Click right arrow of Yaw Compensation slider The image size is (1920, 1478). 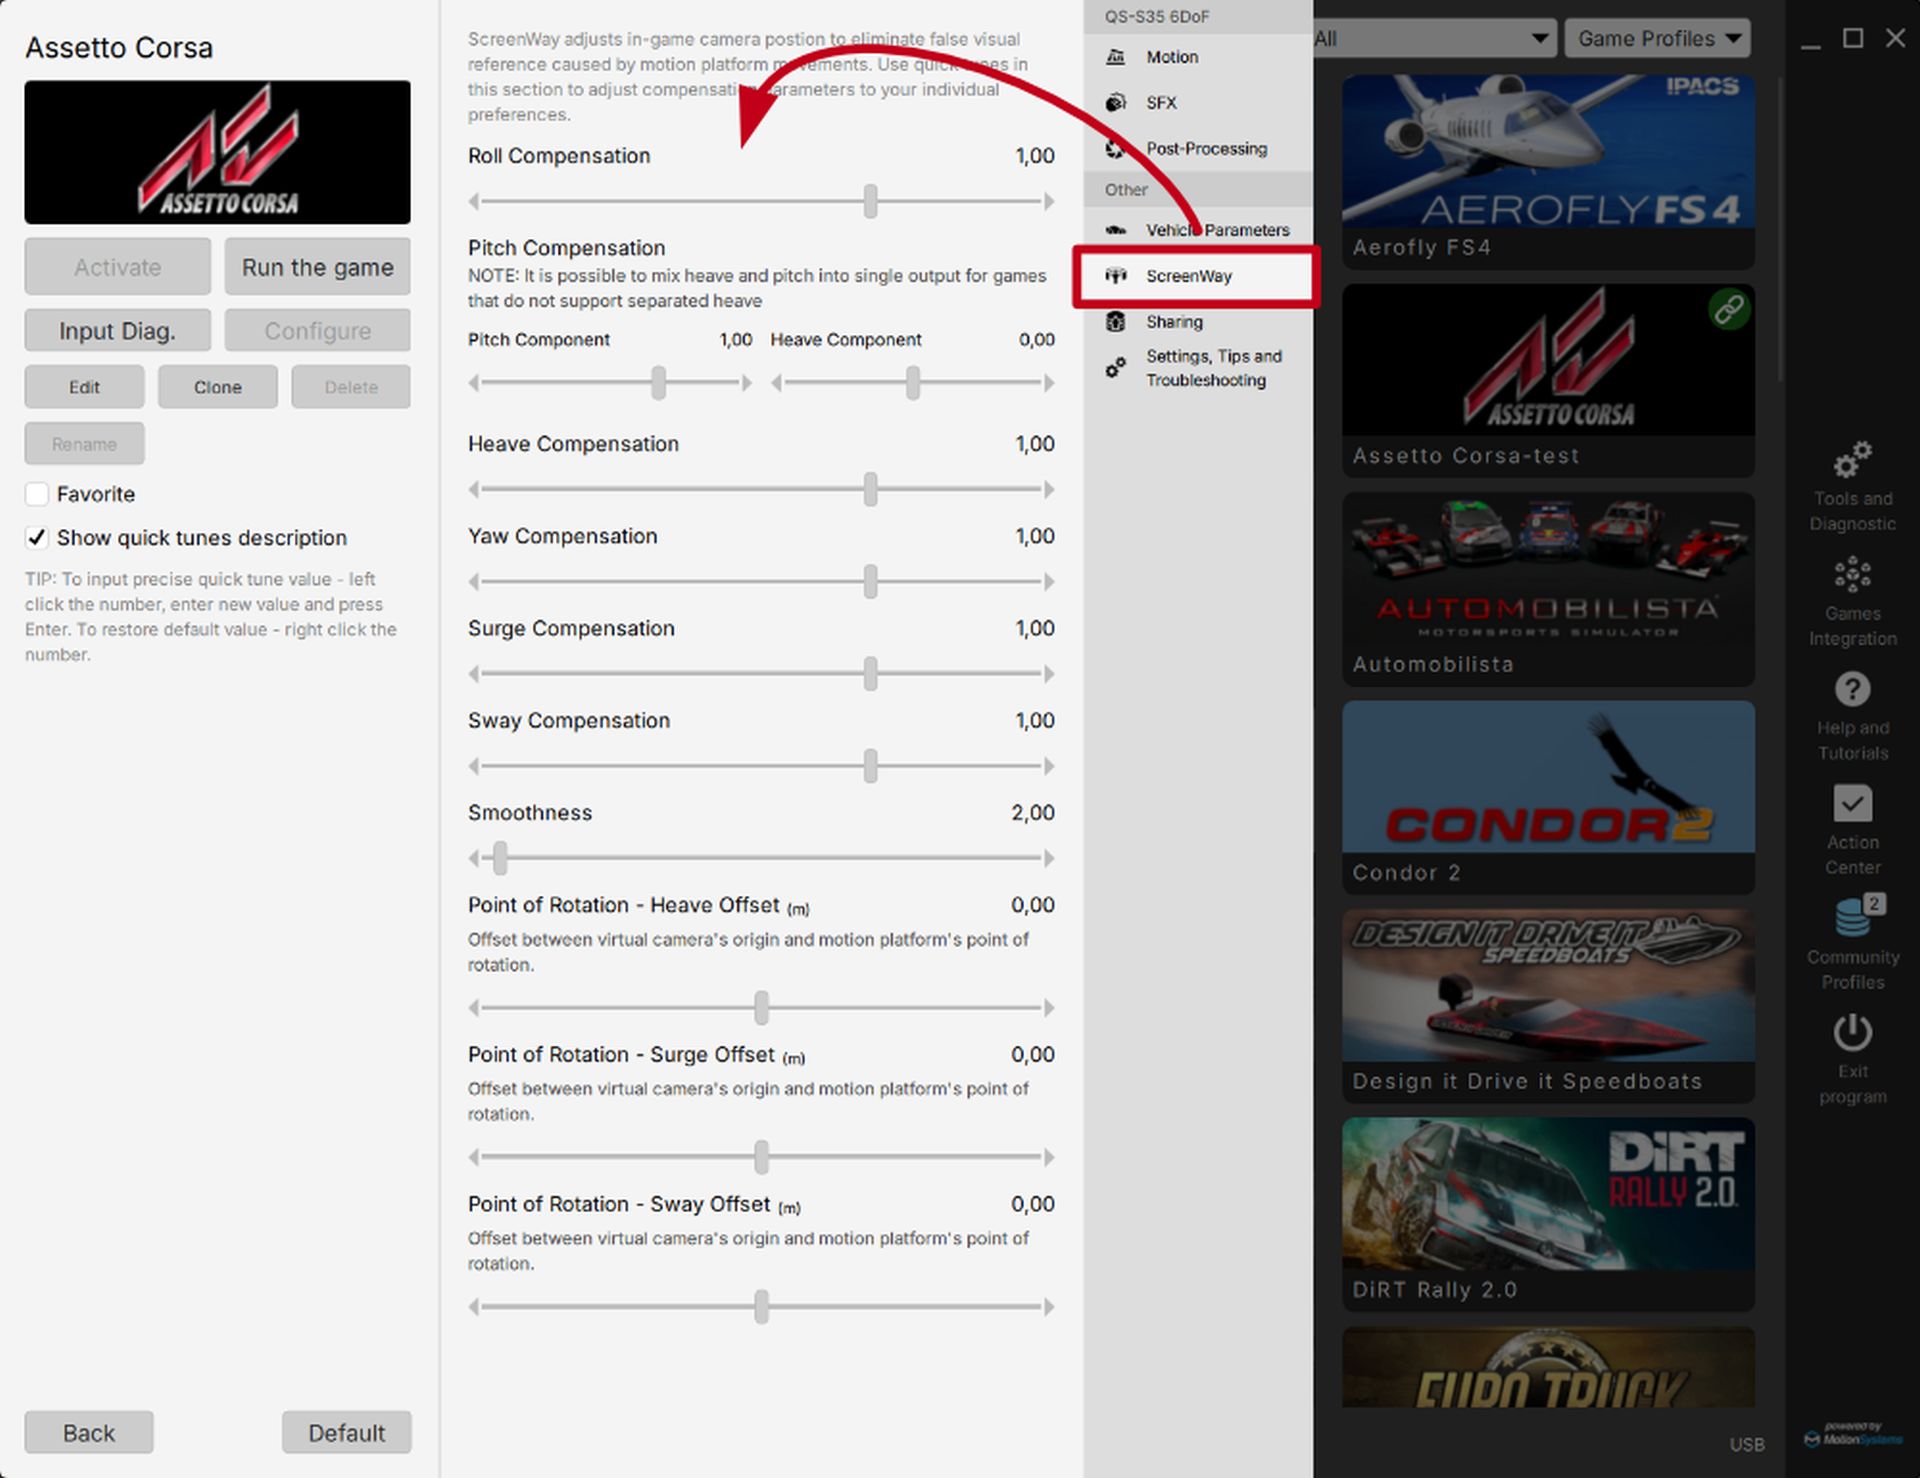click(1048, 582)
